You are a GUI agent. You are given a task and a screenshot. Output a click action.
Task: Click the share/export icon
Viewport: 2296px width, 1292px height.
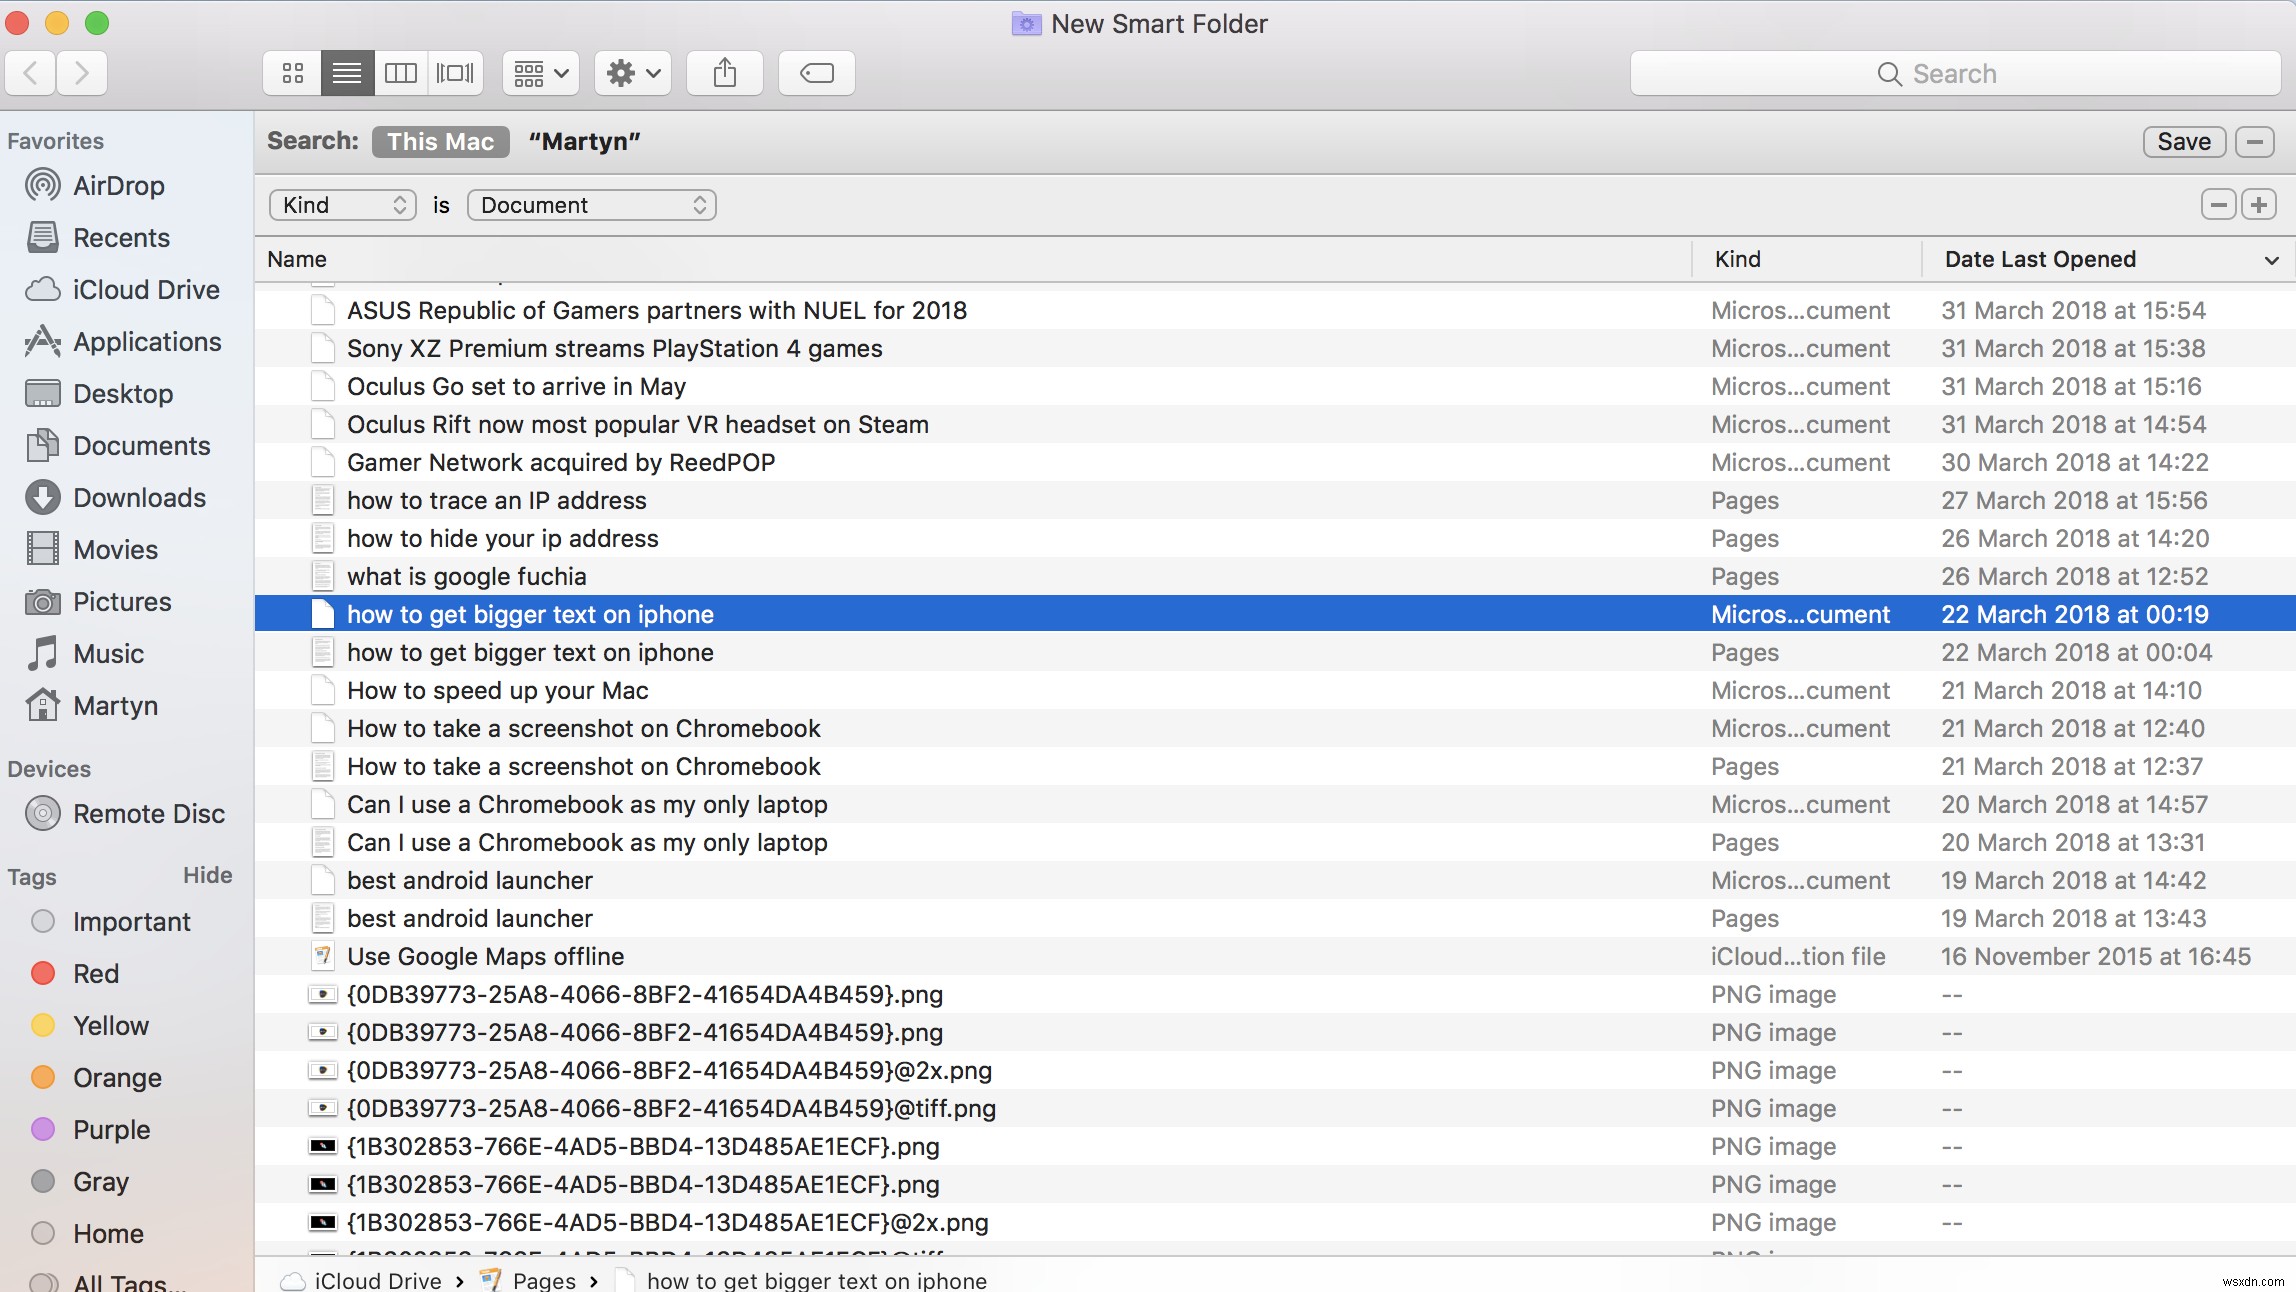[724, 73]
